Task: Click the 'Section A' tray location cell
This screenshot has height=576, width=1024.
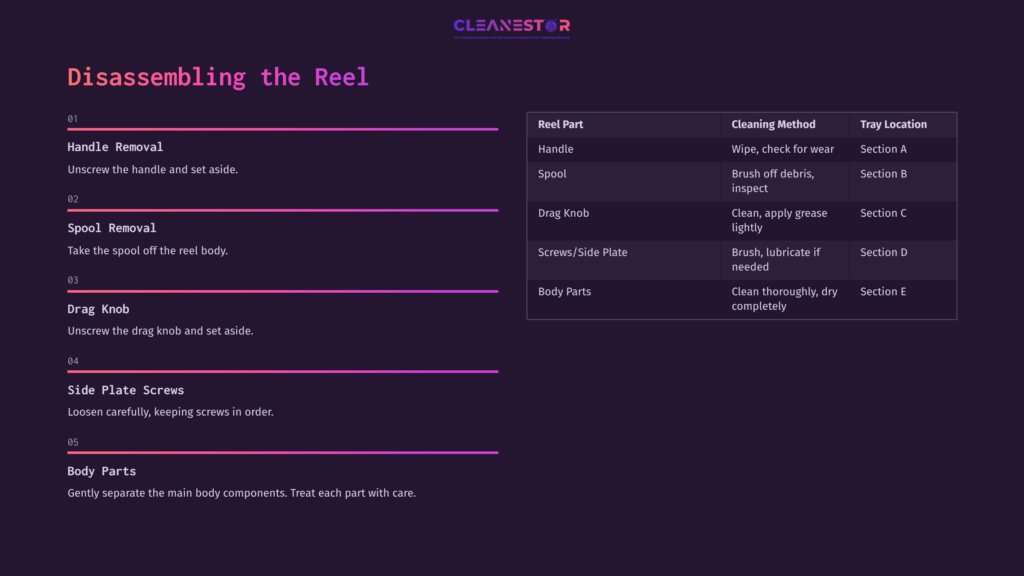Action: pyautogui.click(x=883, y=149)
